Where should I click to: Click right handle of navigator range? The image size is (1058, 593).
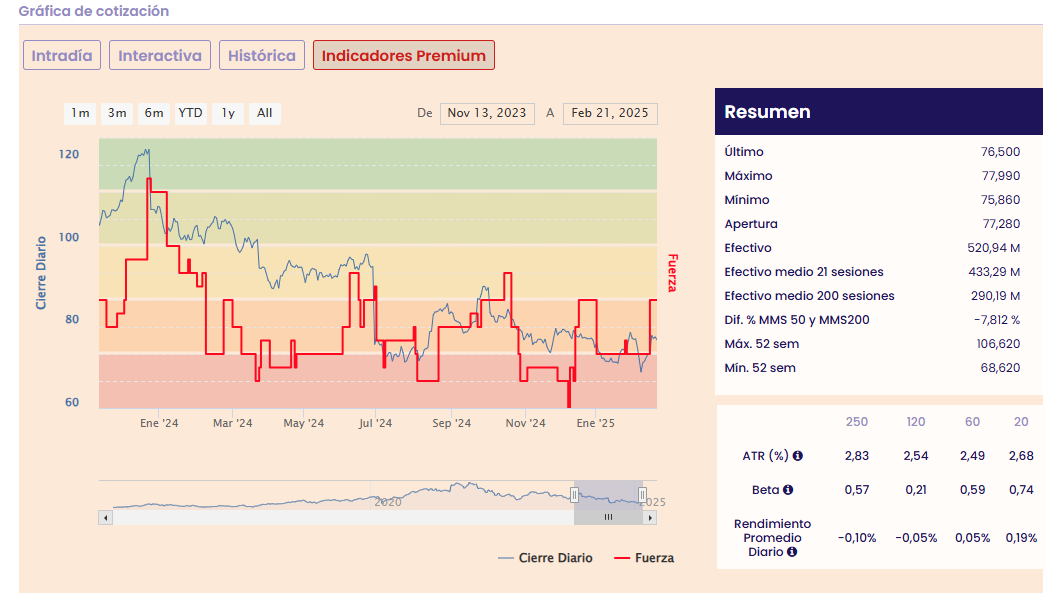click(642, 494)
